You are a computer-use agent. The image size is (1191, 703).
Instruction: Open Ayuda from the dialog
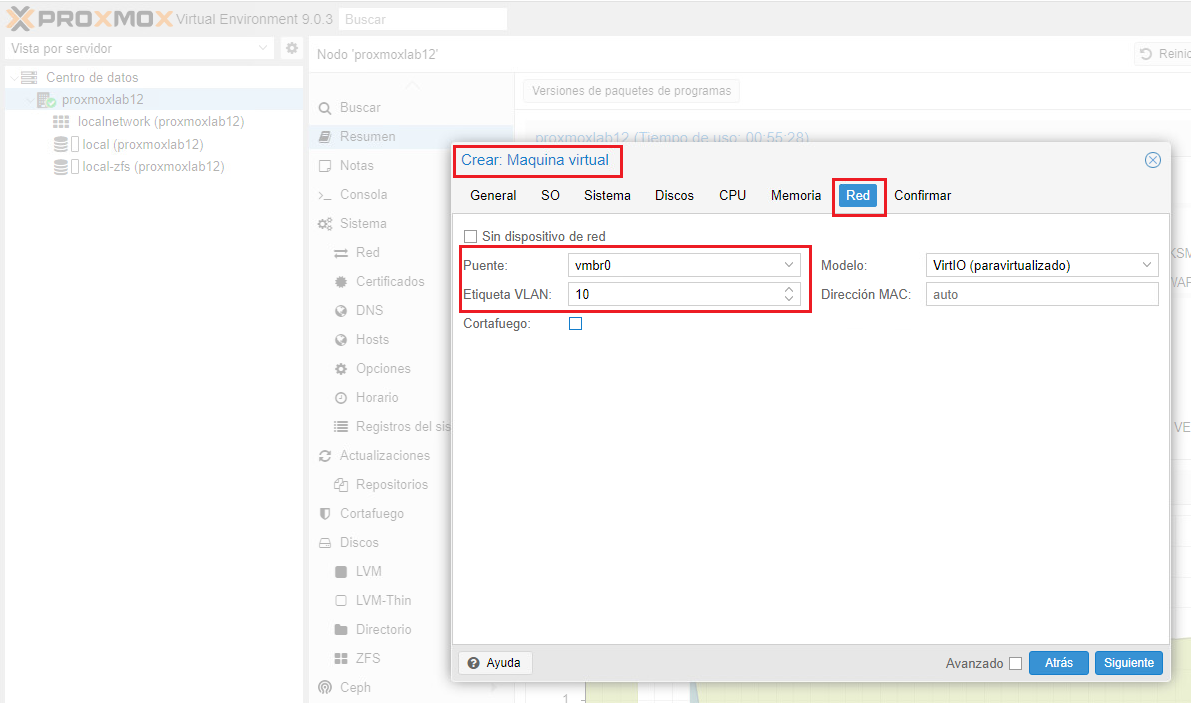(x=495, y=662)
